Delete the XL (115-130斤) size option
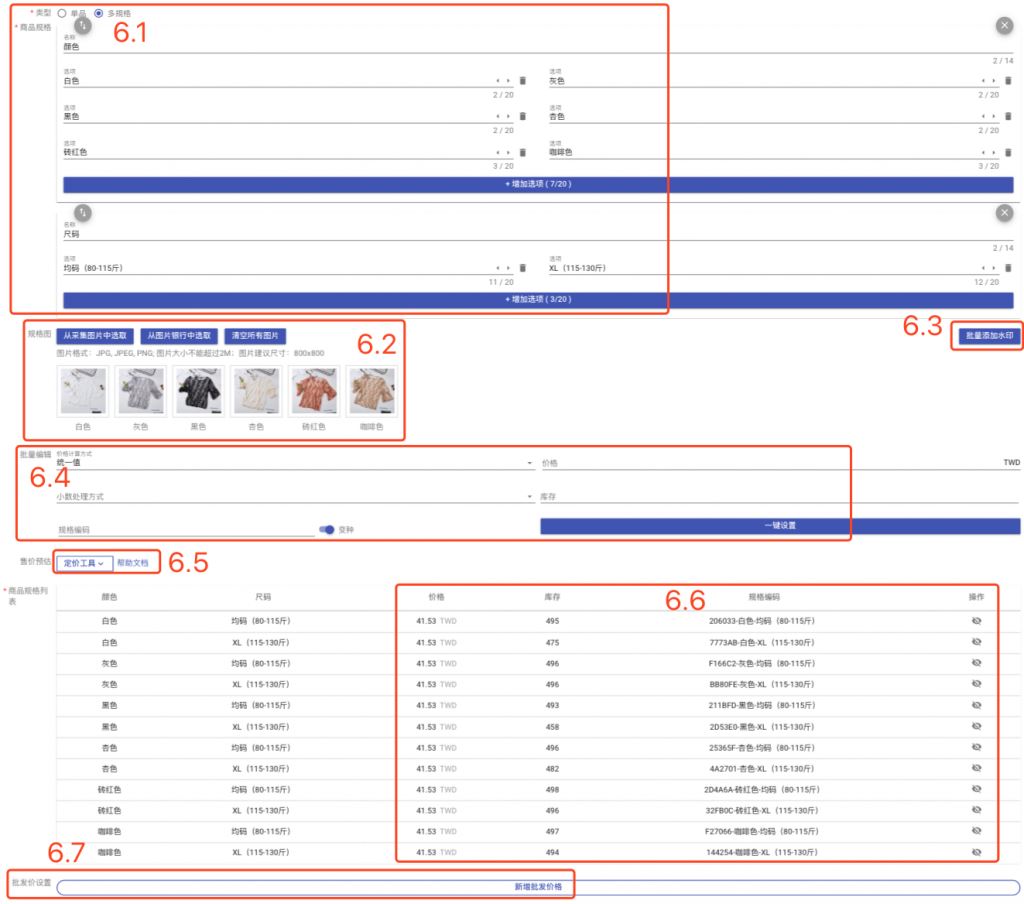The height and width of the screenshot is (904, 1024). tap(1008, 268)
